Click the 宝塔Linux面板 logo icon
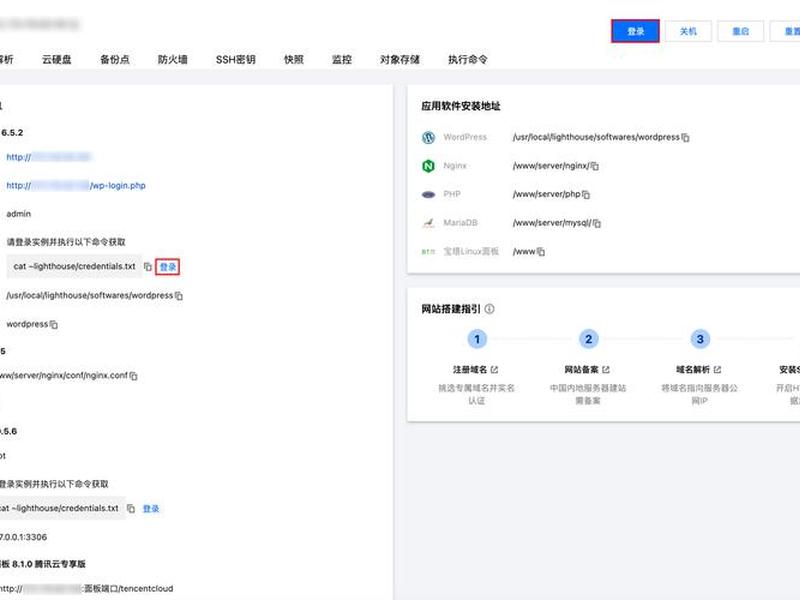Image resolution: width=800 pixels, height=600 pixels. point(428,252)
